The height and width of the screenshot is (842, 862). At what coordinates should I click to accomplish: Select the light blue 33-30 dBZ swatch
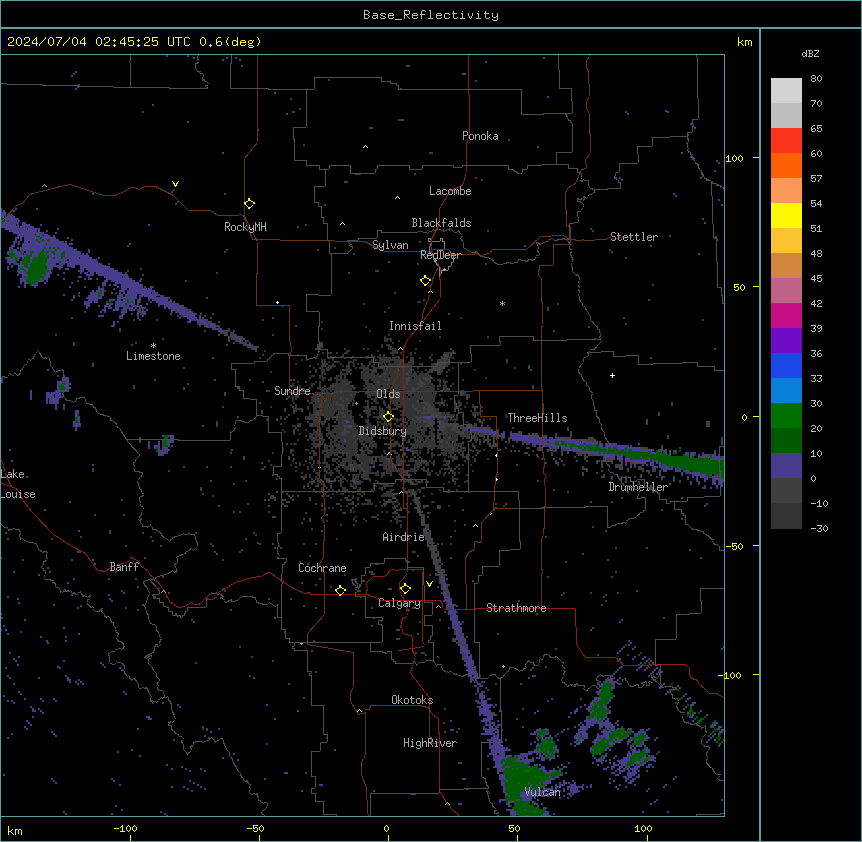click(x=786, y=391)
